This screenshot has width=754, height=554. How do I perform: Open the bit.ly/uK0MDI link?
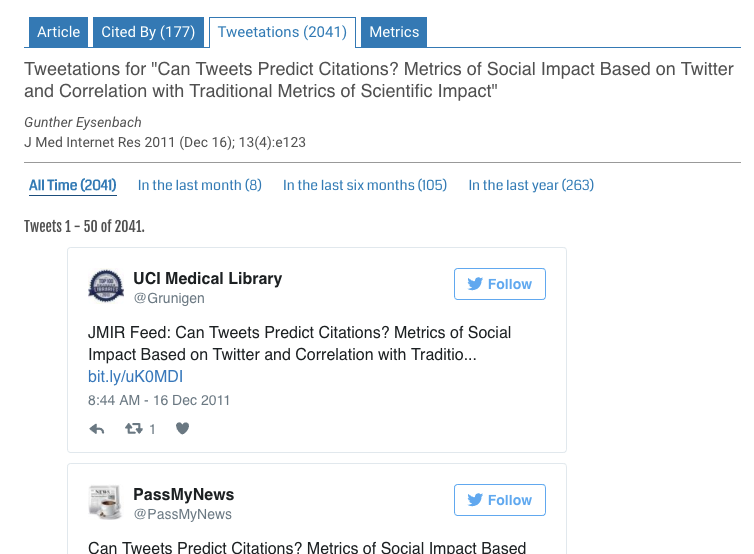coord(135,377)
